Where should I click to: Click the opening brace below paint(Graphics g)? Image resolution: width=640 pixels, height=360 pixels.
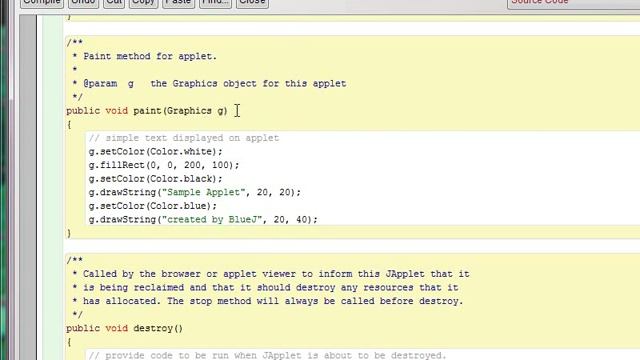pyautogui.click(x=69, y=124)
